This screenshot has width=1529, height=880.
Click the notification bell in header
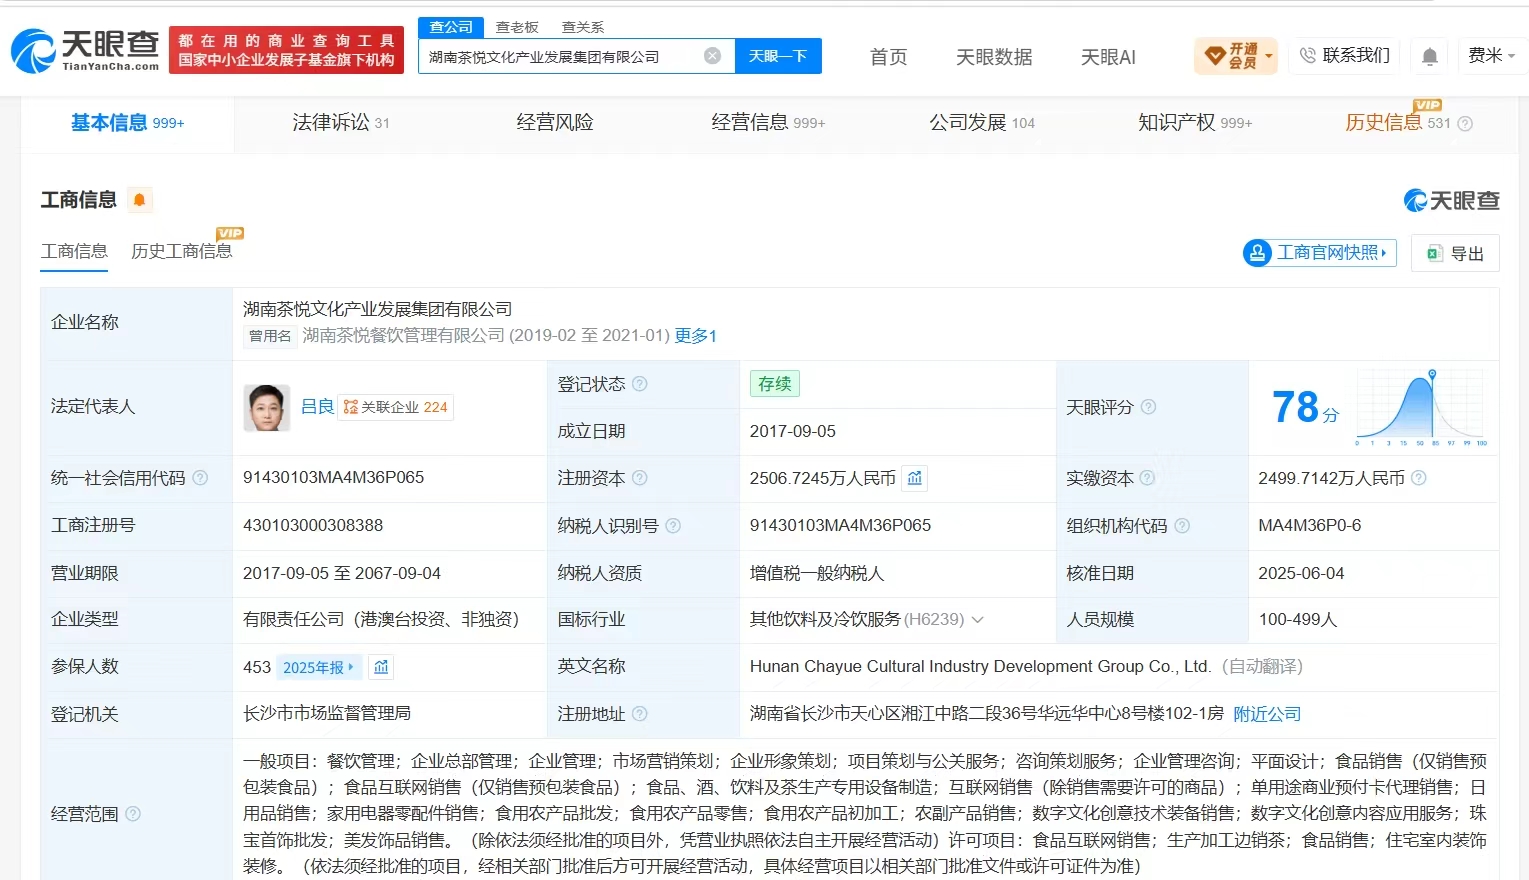1430,57
